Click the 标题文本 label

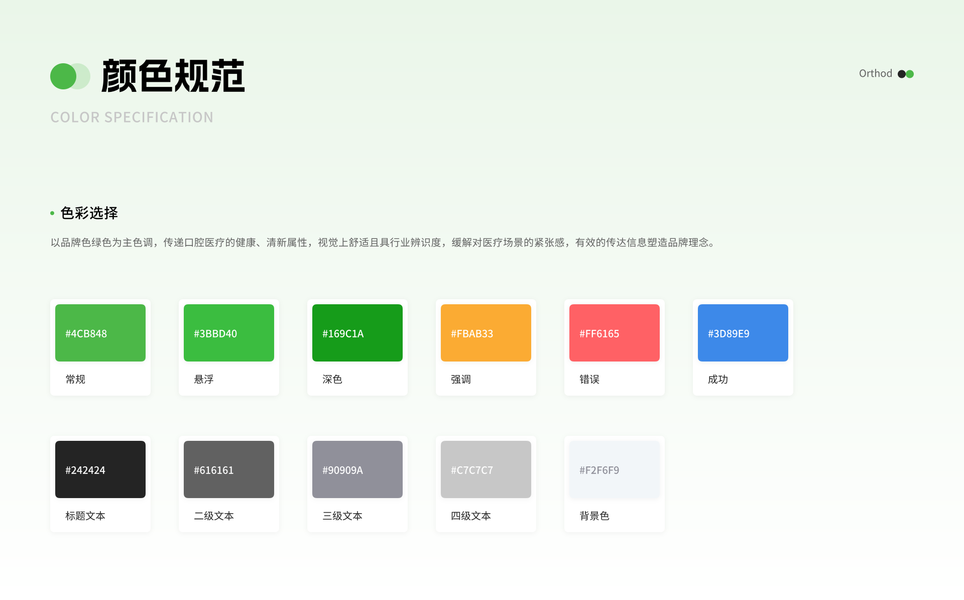(85, 516)
